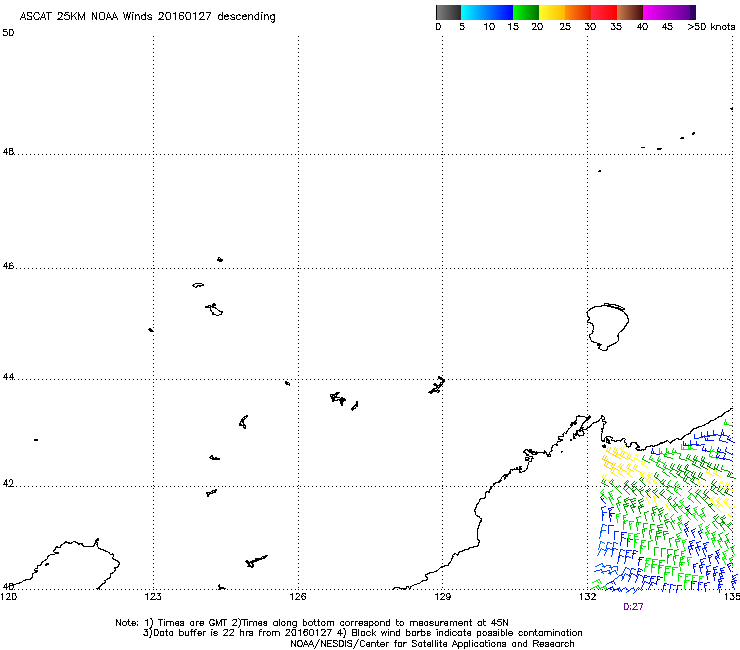
Task: Click the latitude label '50'
Action: 8,33
